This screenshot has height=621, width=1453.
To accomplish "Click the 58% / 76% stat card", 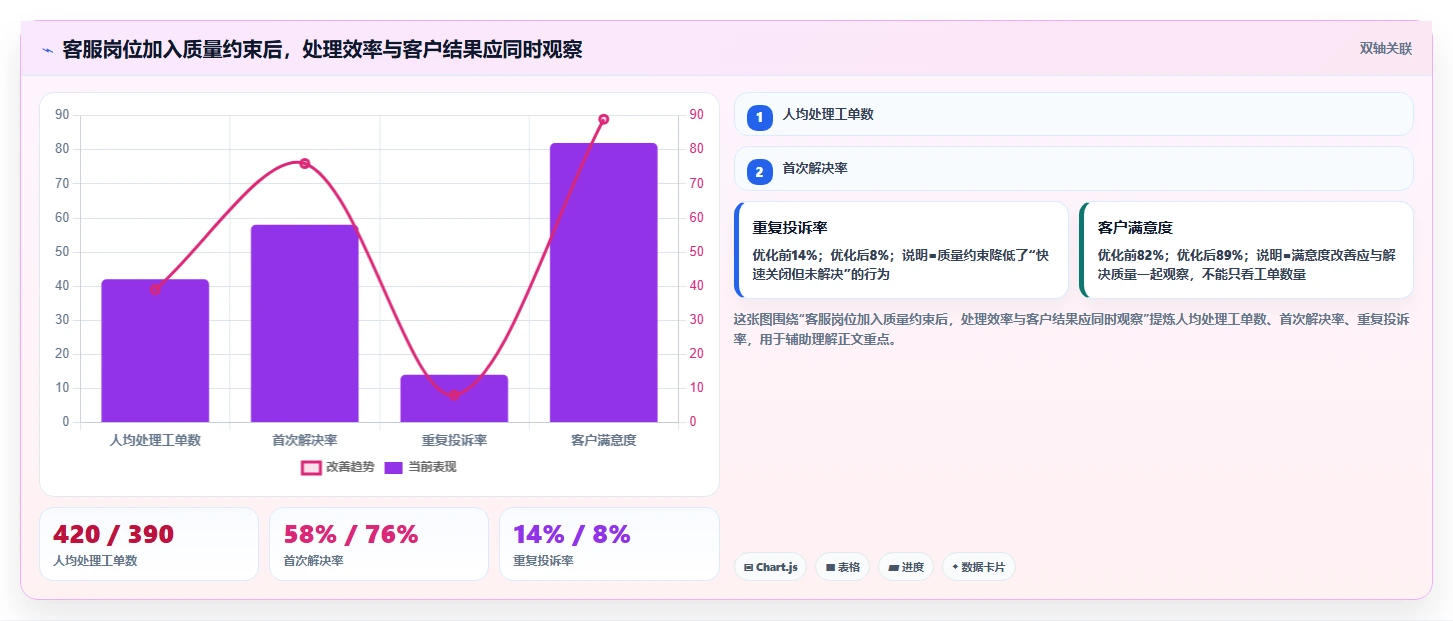I will click(379, 544).
